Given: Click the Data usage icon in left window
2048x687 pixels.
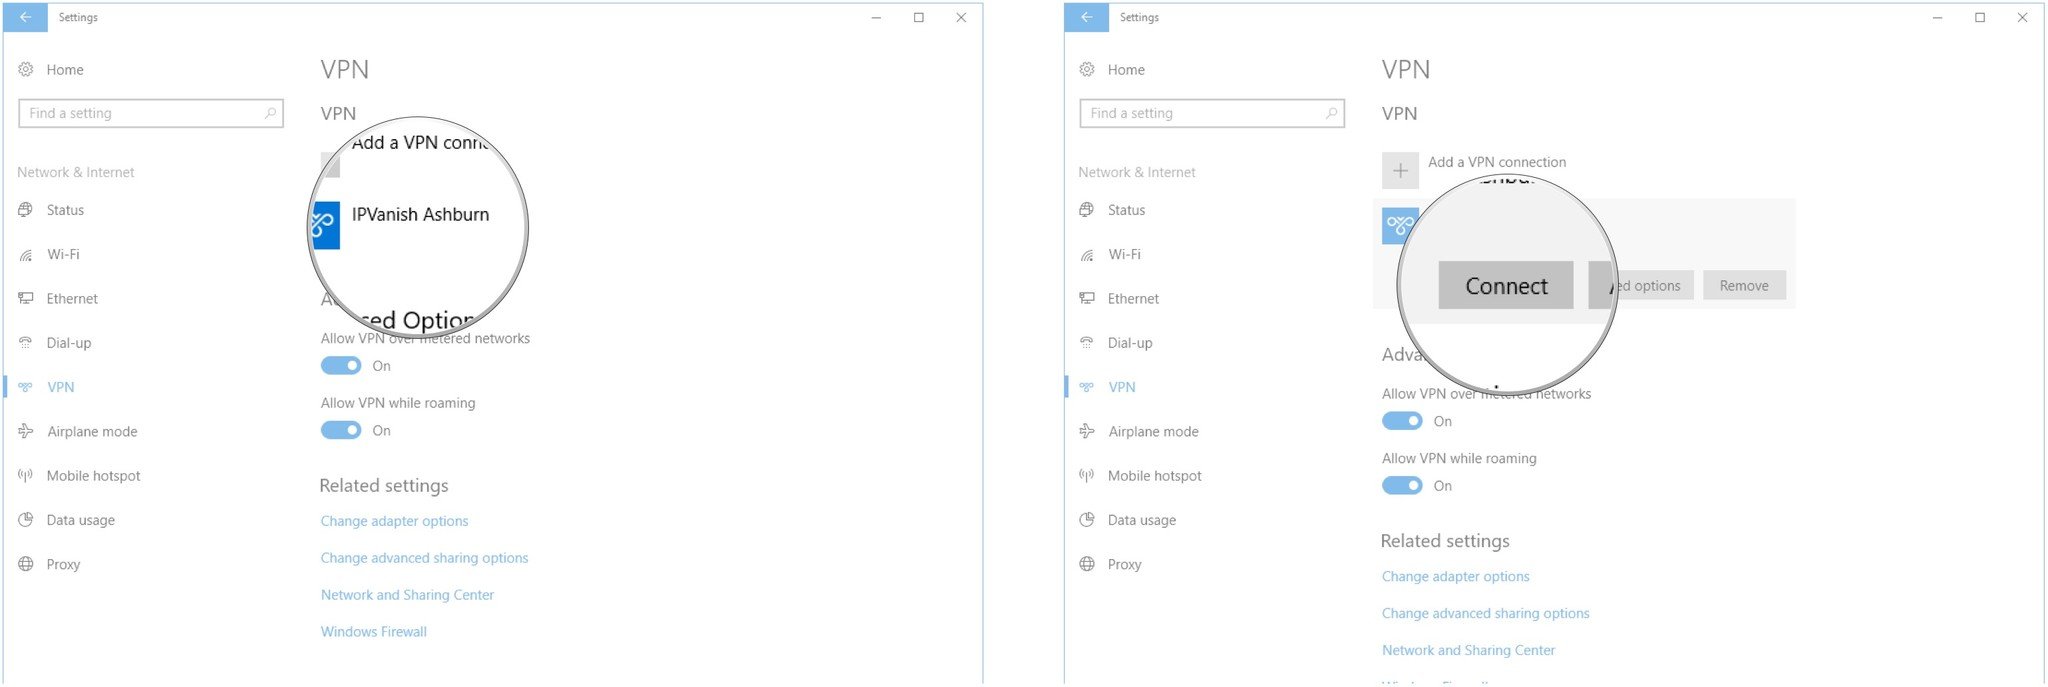Looking at the screenshot, I should click(26, 520).
